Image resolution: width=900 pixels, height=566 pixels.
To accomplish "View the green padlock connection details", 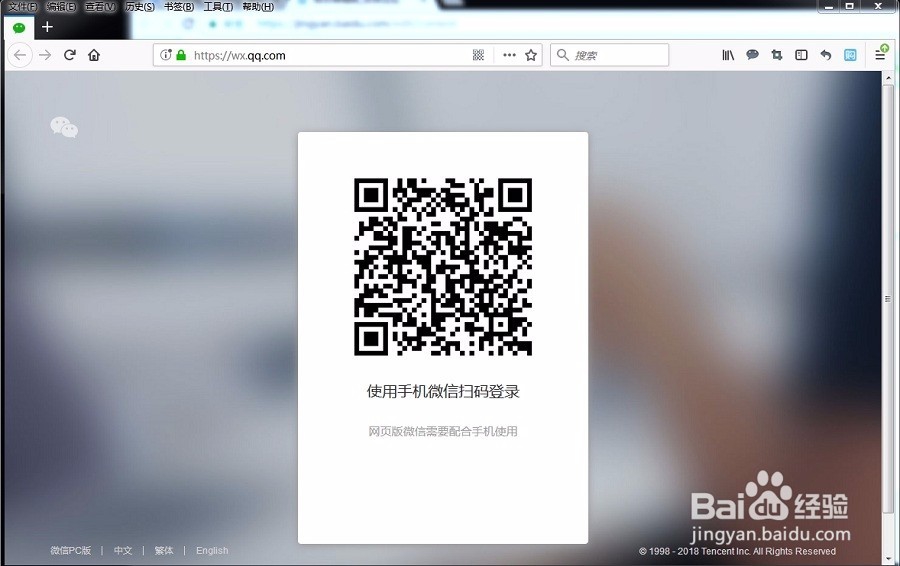I will [181, 55].
